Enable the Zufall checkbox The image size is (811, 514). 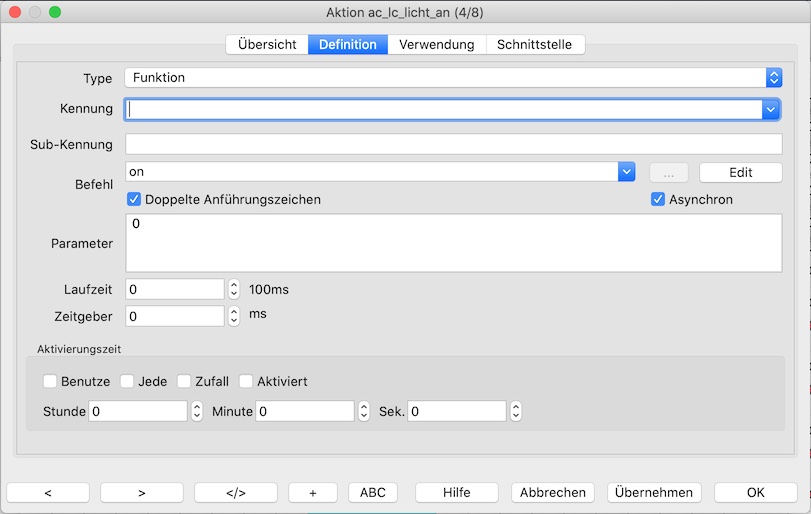tap(184, 381)
